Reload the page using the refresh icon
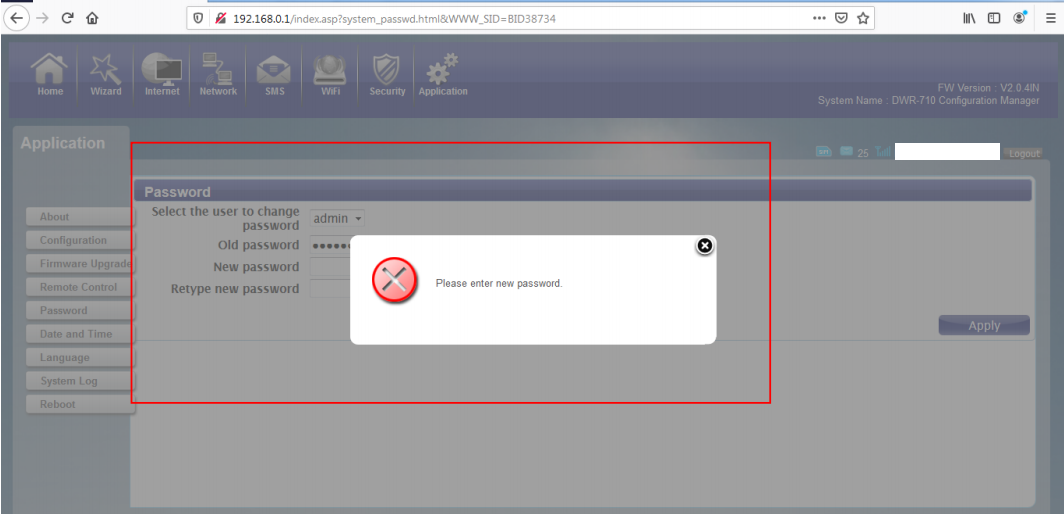 [x=67, y=18]
